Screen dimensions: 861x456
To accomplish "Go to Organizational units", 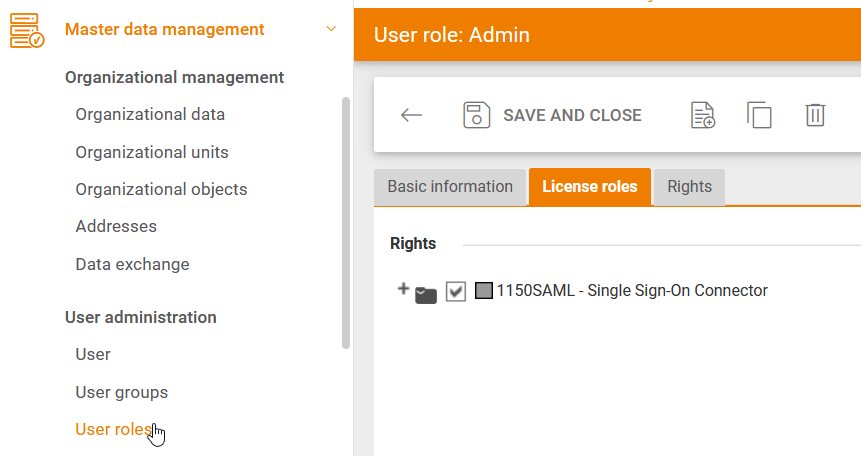I will (x=152, y=152).
